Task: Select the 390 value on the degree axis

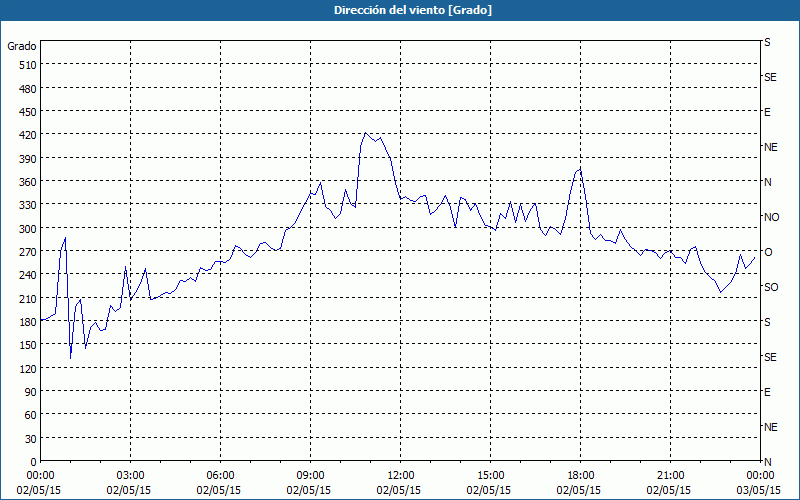Action: click(29, 159)
